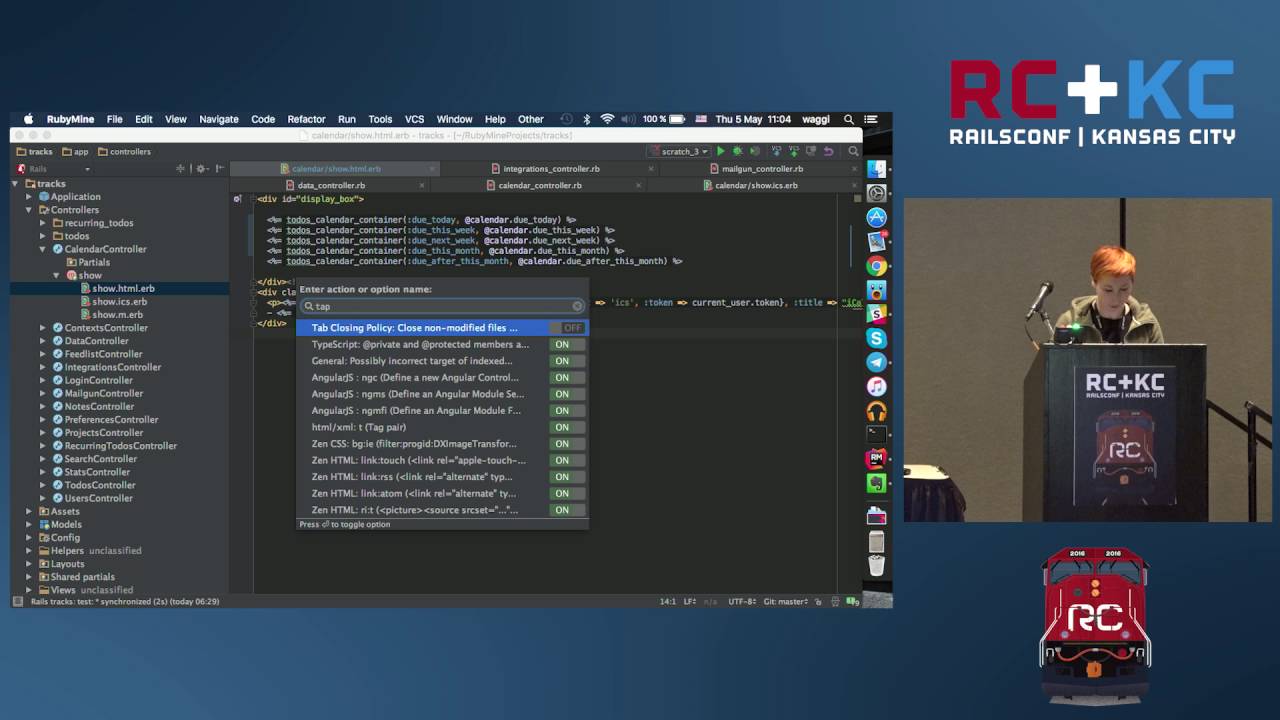Click the purple Revert arrow icon

[828, 152]
